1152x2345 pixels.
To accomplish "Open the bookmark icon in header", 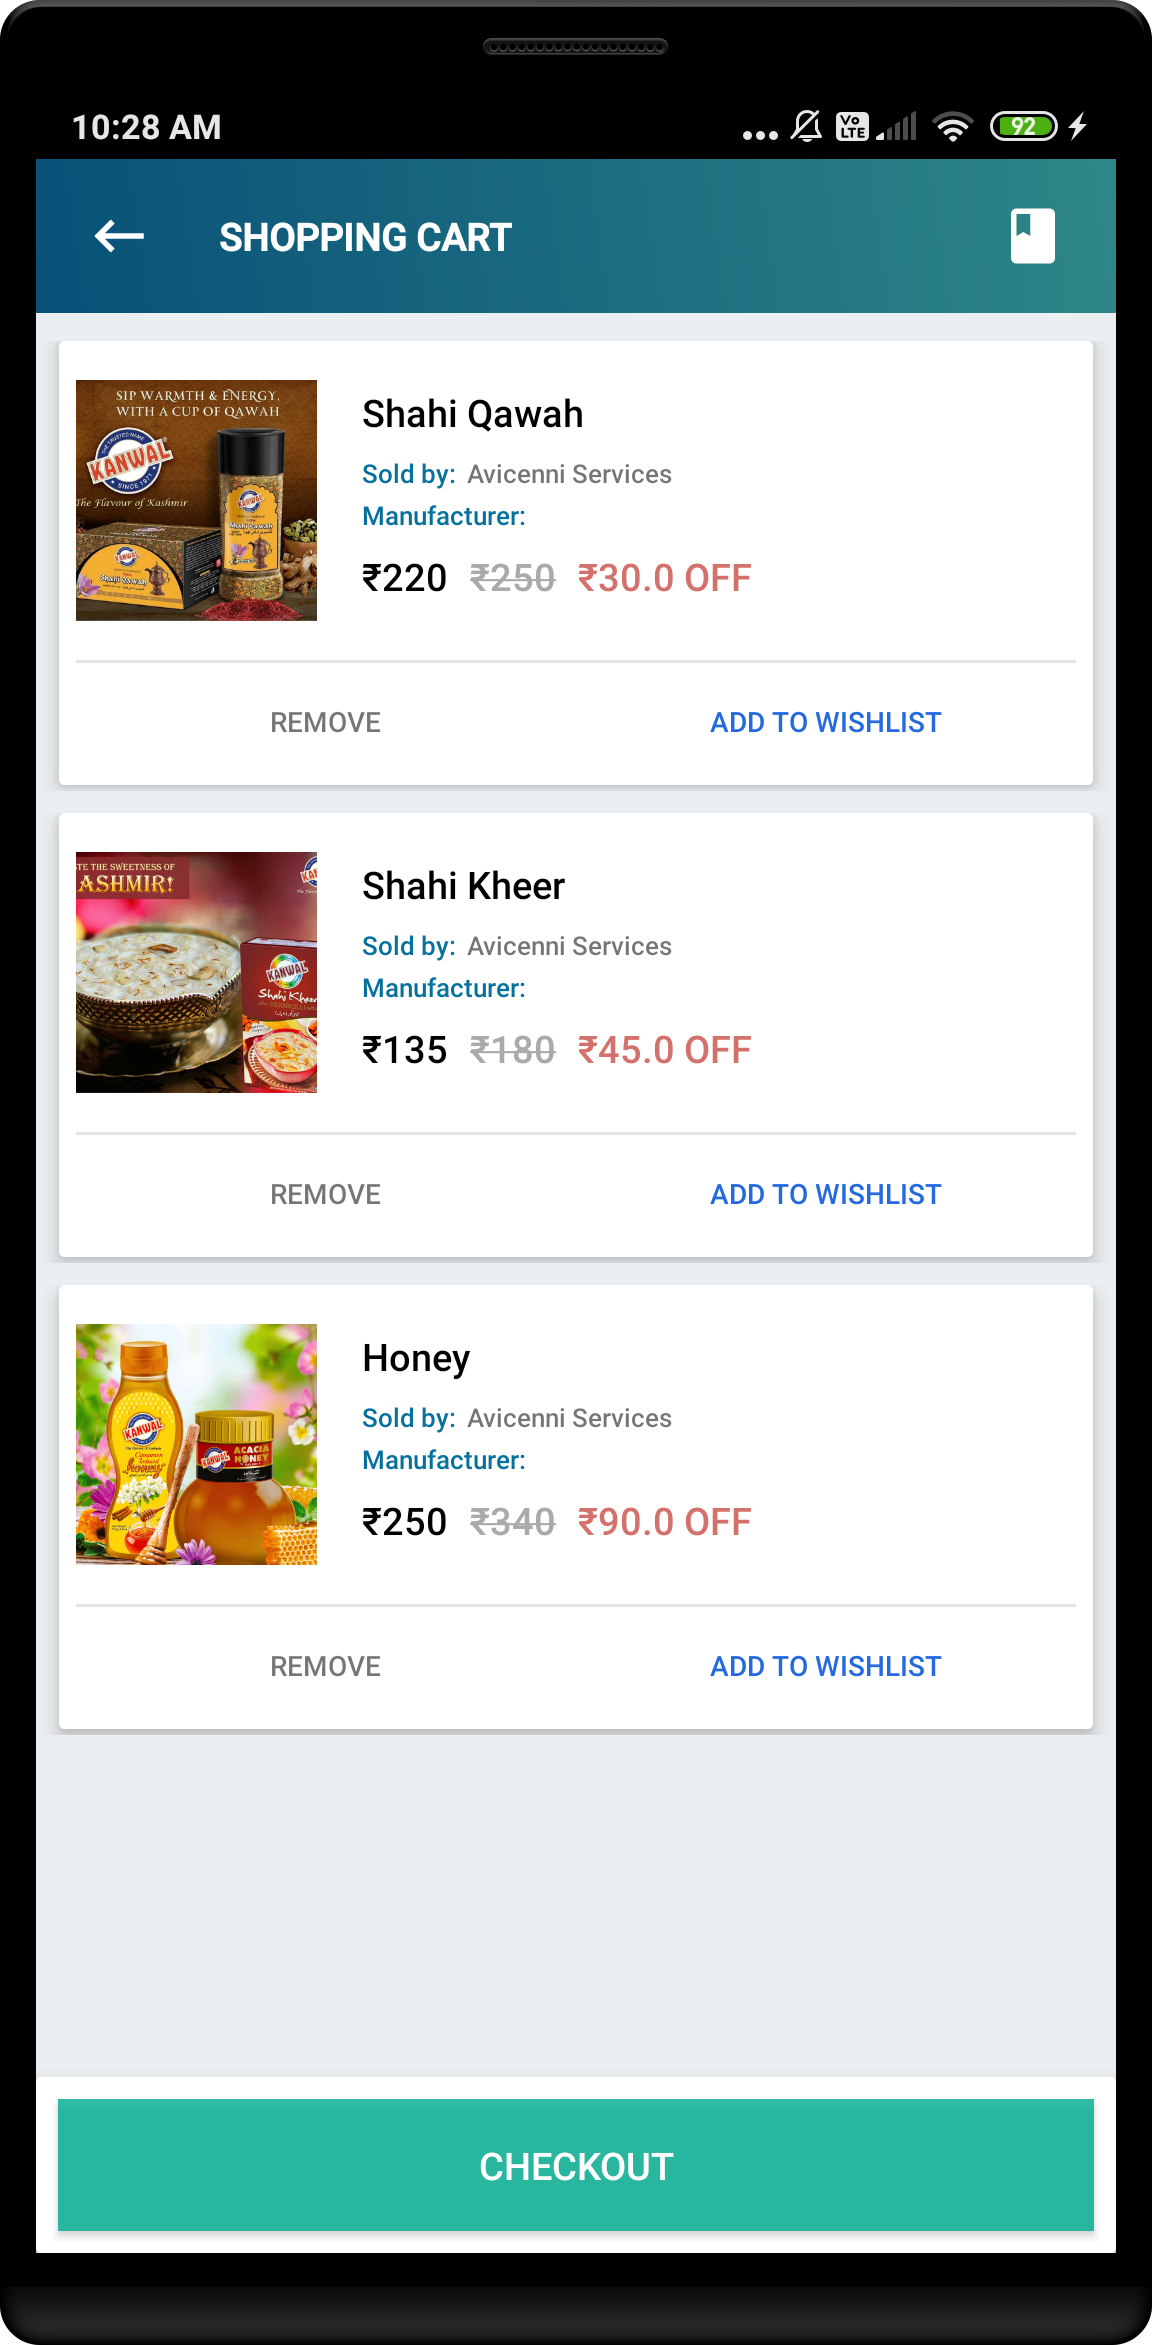I will tap(1032, 236).
